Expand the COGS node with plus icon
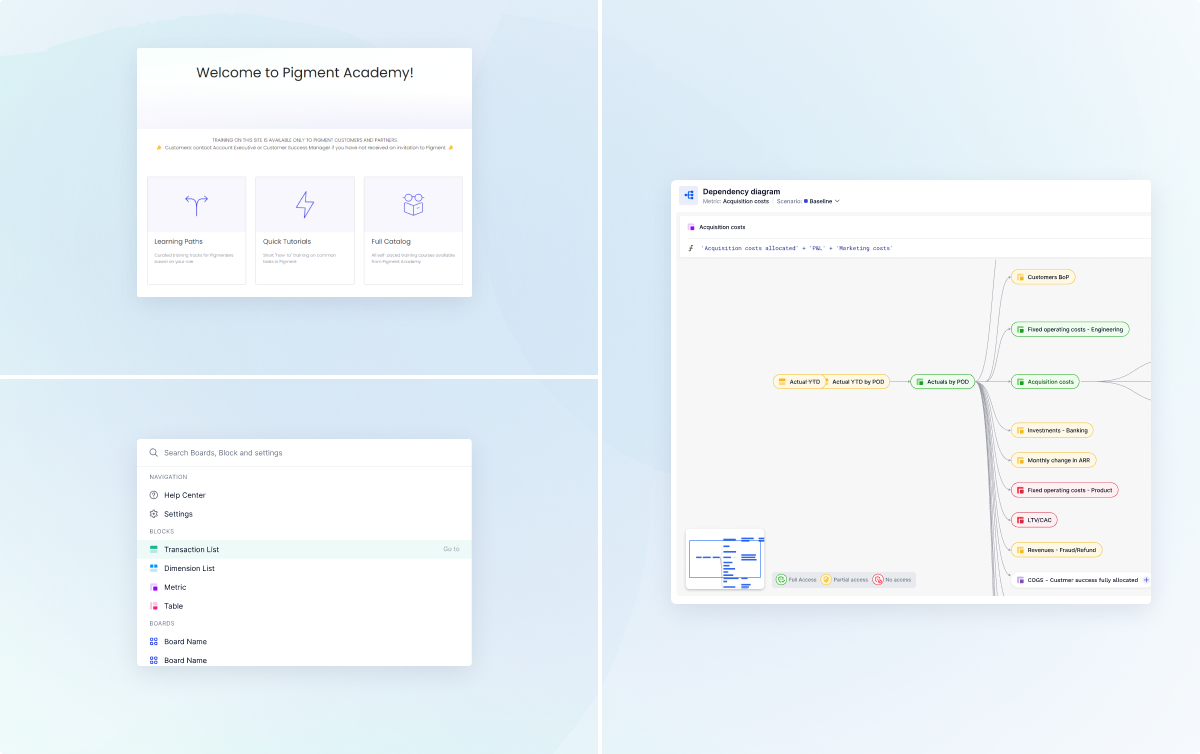The height and width of the screenshot is (754, 1200). coord(1146,580)
